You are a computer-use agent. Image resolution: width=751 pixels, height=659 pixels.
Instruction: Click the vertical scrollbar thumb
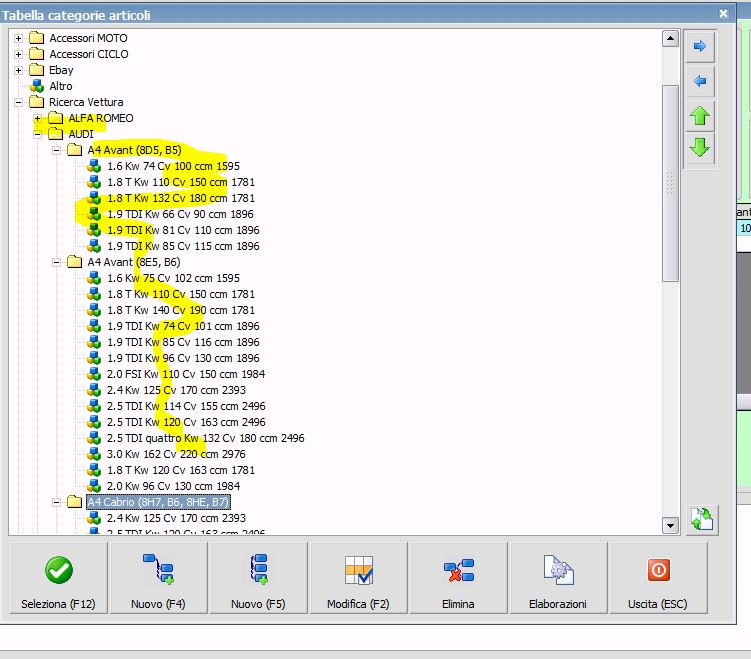point(670,183)
